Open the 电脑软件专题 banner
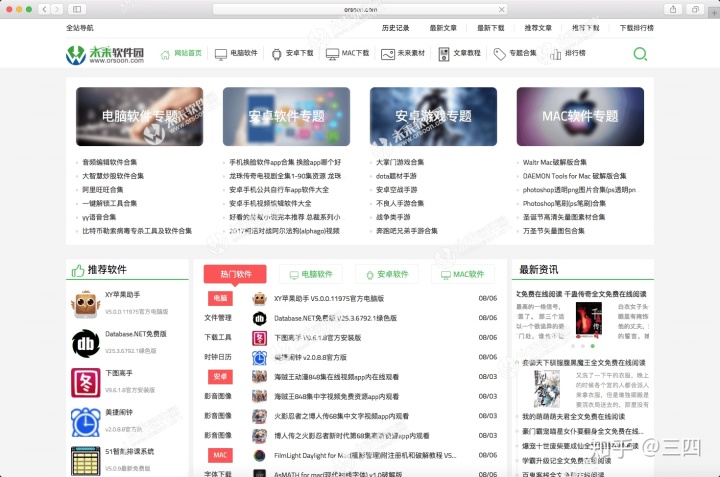The image size is (720, 477). point(140,117)
